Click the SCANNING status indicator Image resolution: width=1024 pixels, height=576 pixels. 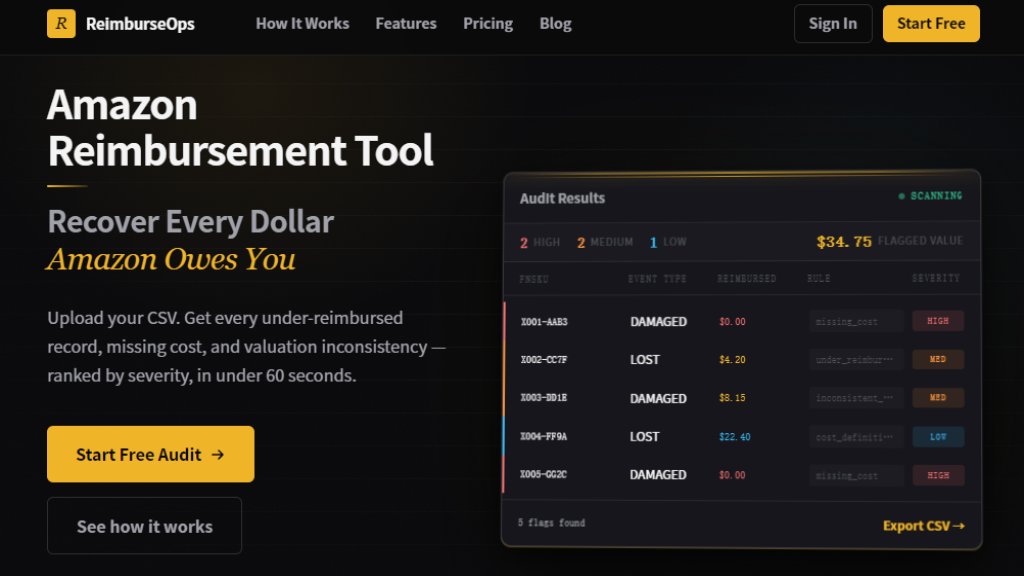(x=930, y=196)
